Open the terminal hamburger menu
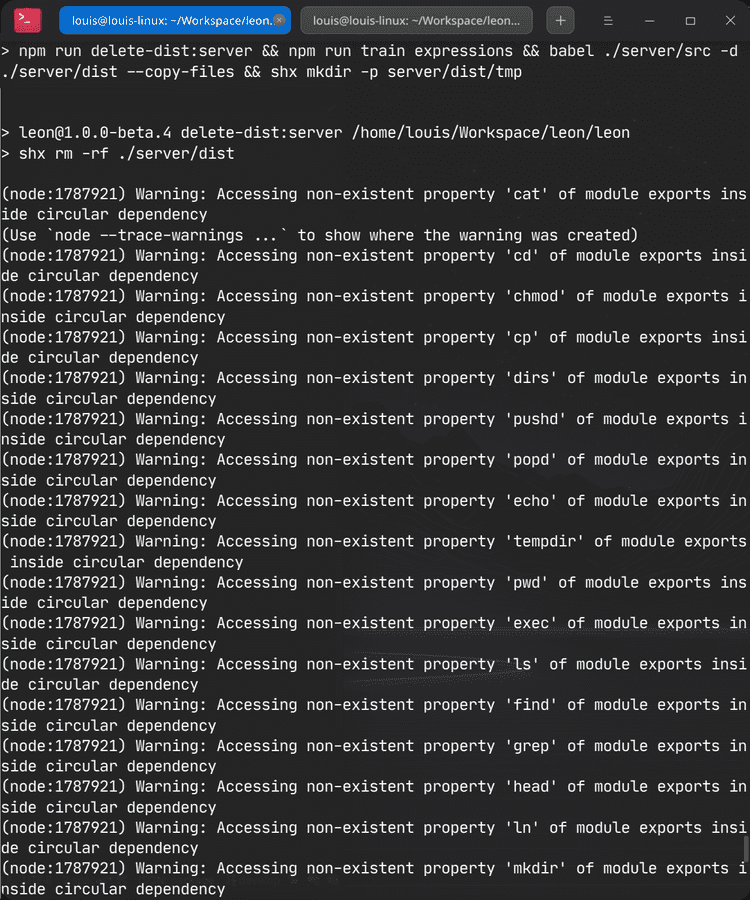The image size is (750, 900). tap(608, 21)
